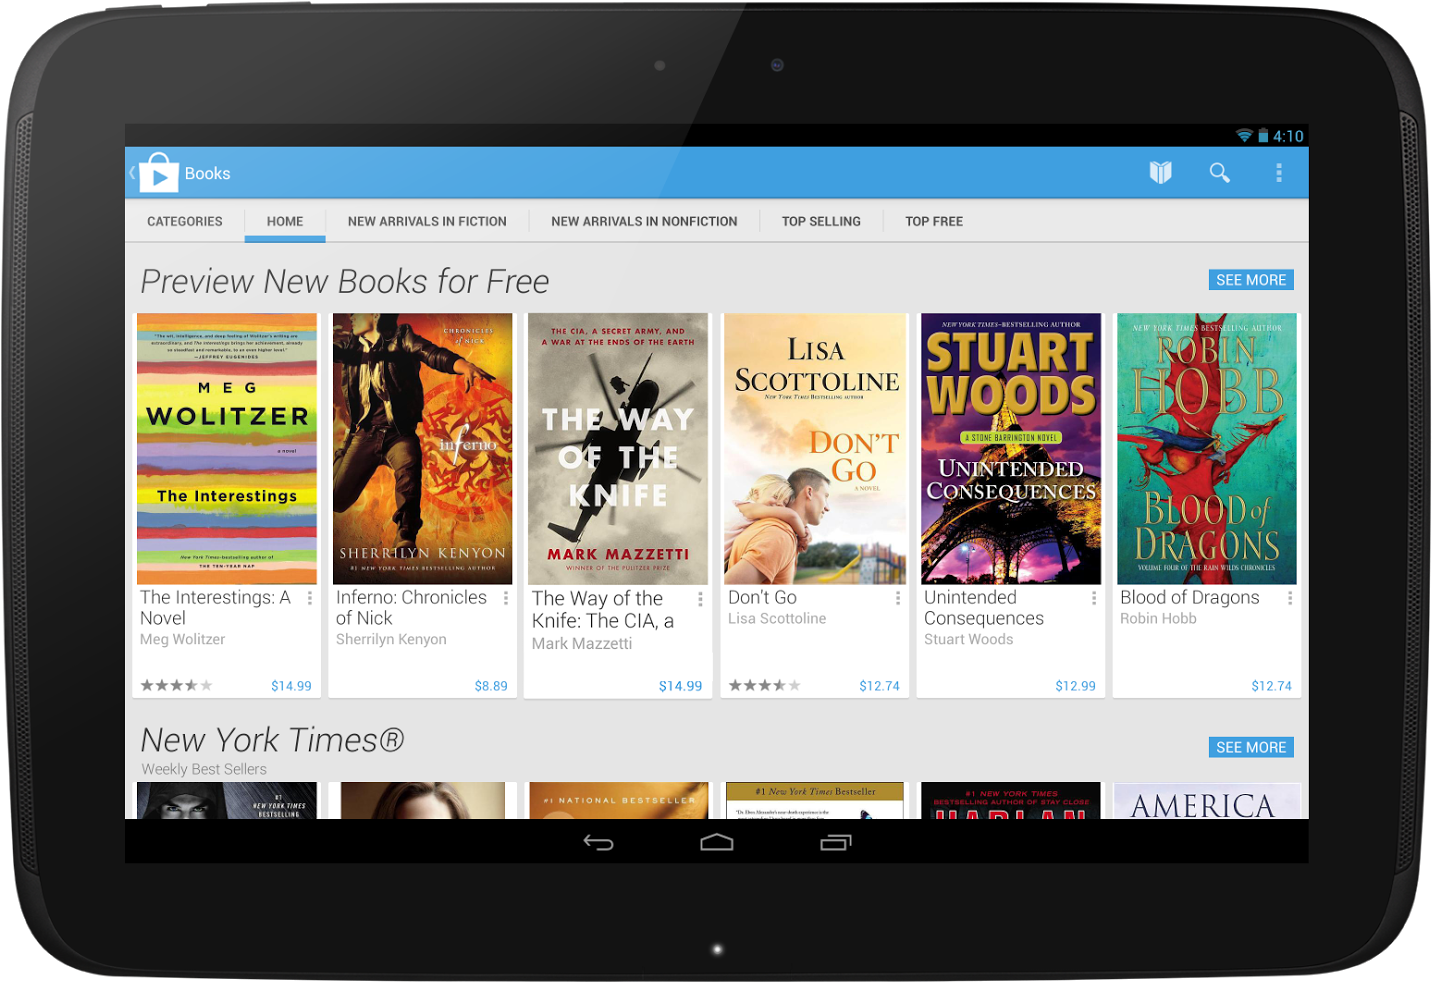The width and height of the screenshot is (1432, 982).
Task: Click author name Robin Hobb
Action: pos(1158,619)
